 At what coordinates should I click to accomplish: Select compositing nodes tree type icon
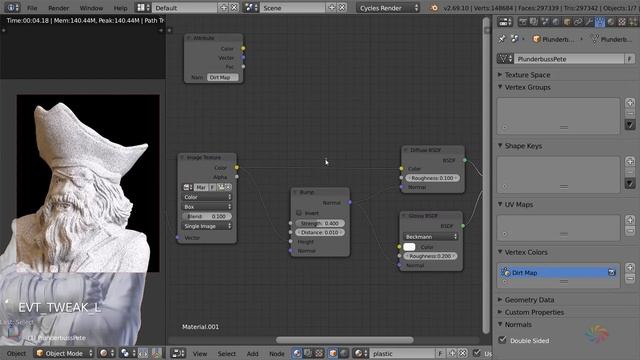tap(308, 353)
